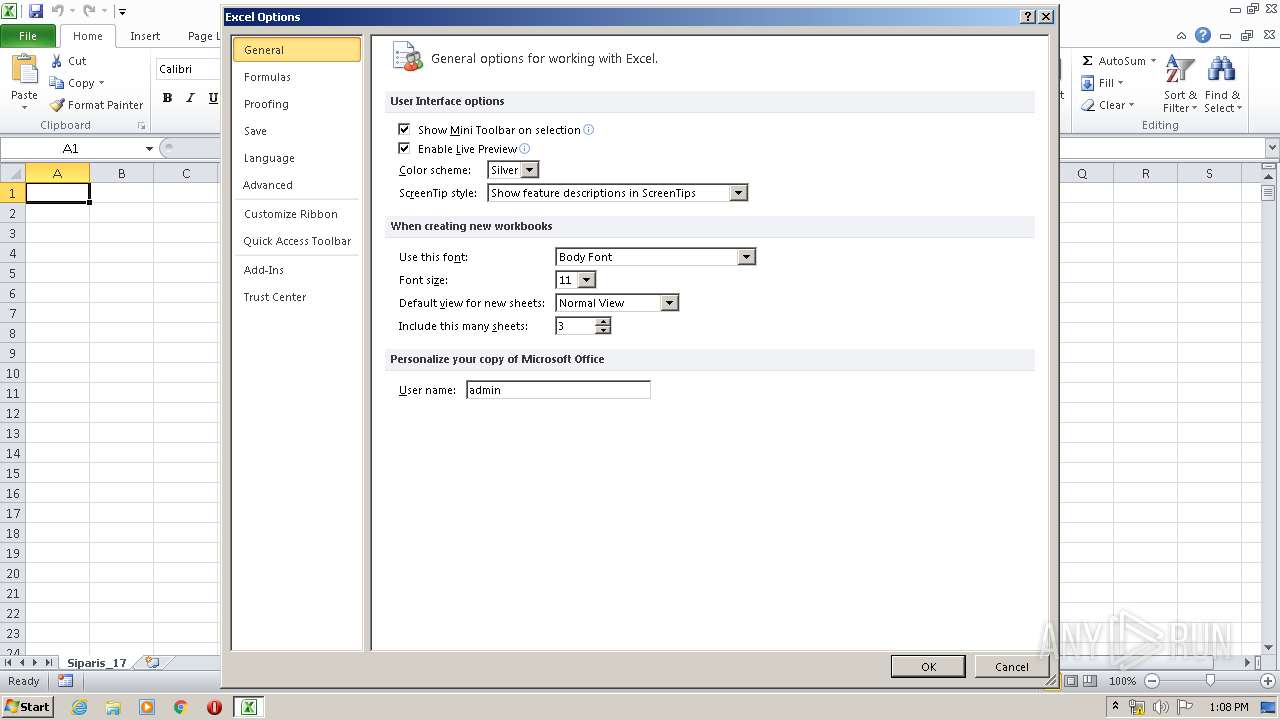Select the Siparis_17 sheet tab
This screenshot has width=1280, height=720.
97,663
